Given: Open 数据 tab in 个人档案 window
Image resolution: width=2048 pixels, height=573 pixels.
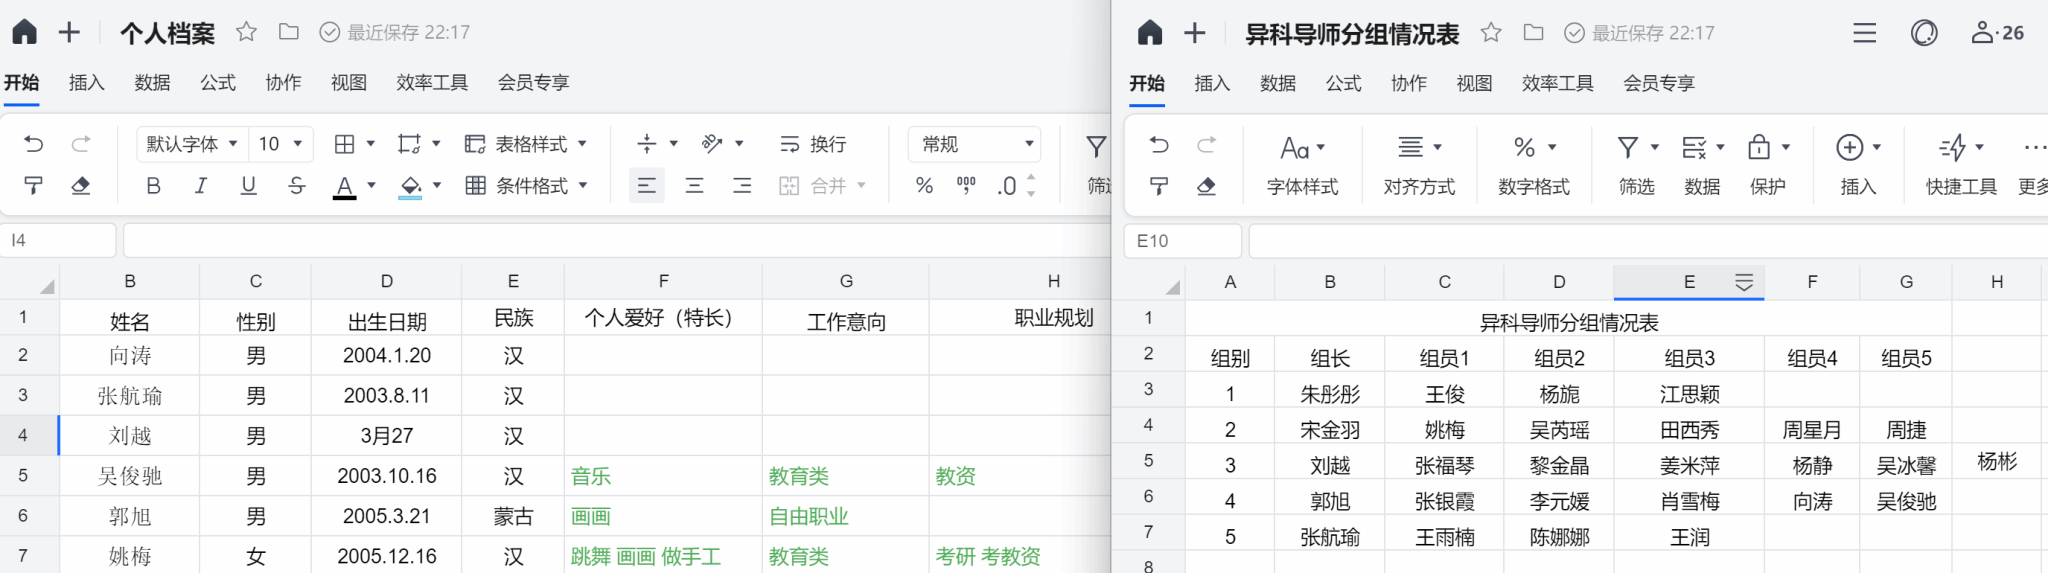Looking at the screenshot, I should coord(152,82).
